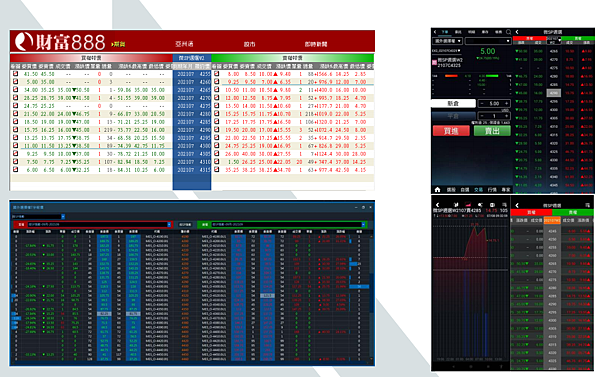Click the order icon on the put row with bid 34.00
Screen dimensions: 600x377
(x=16, y=90)
